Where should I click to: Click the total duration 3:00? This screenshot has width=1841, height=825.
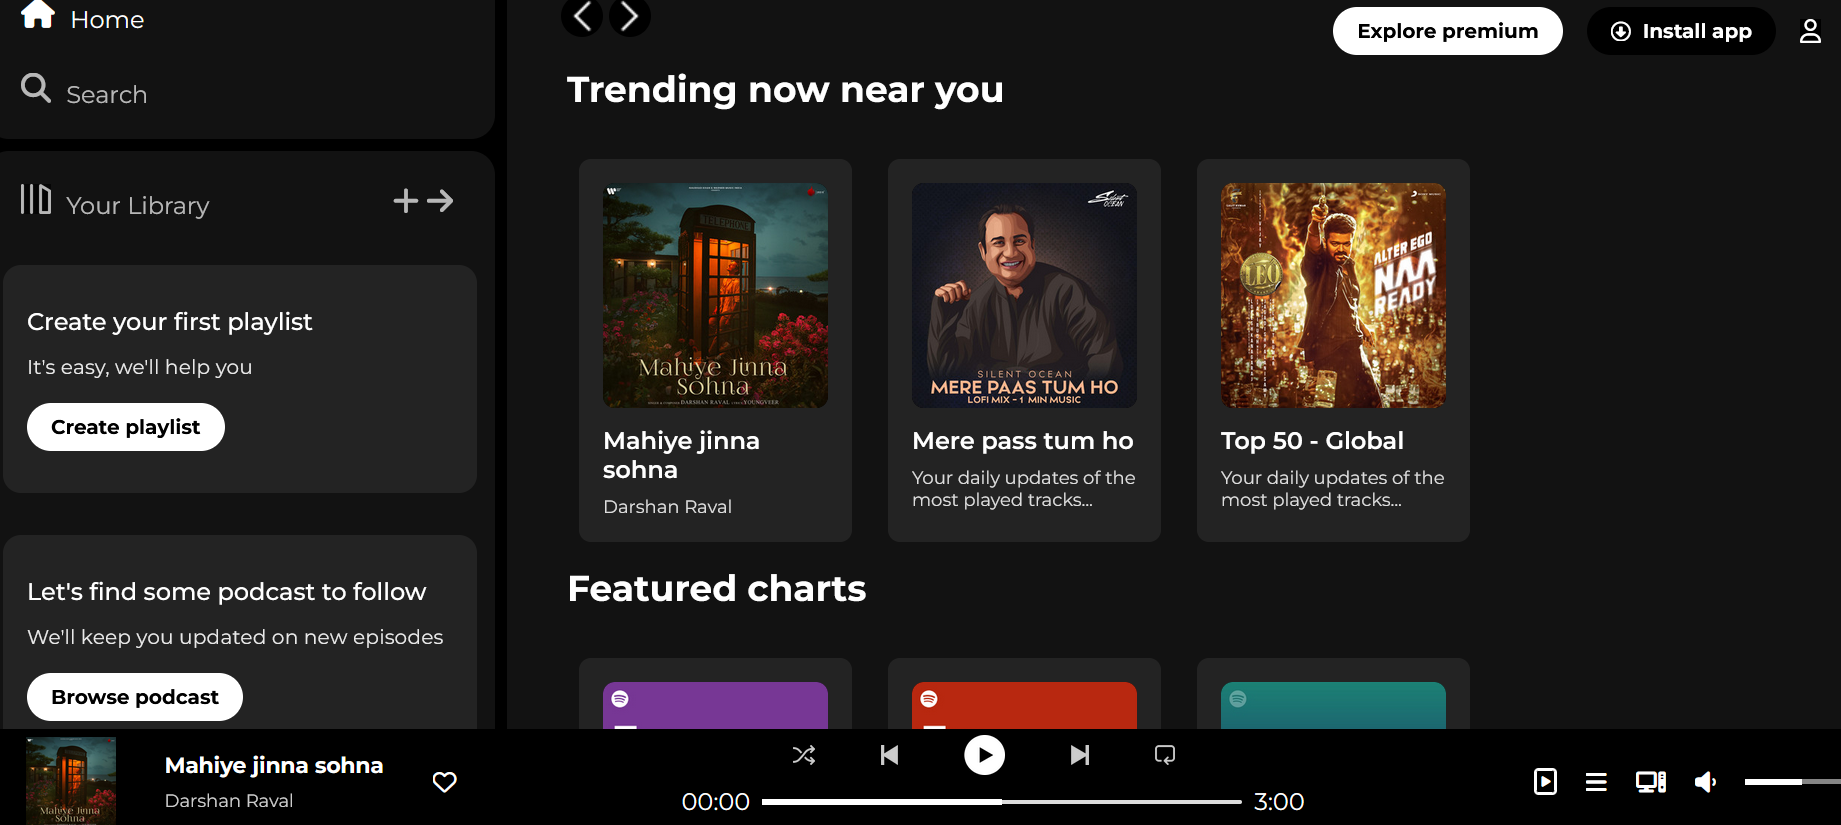[x=1279, y=802]
